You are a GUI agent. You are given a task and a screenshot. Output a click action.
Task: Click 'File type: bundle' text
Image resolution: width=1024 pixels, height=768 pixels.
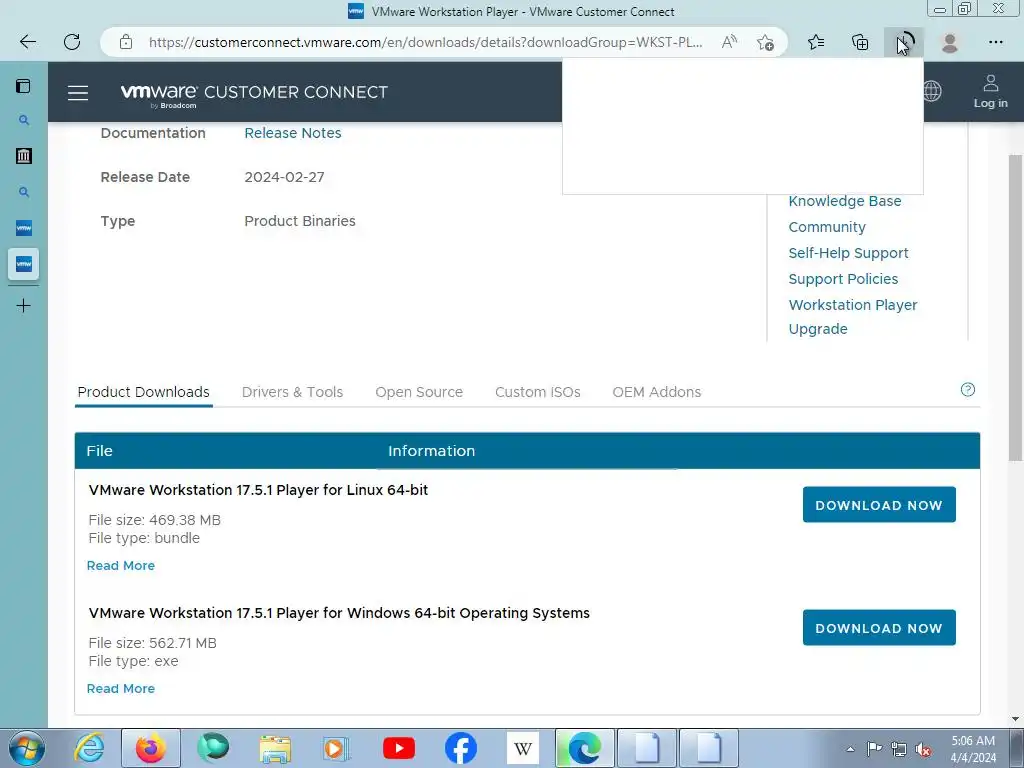(x=144, y=538)
